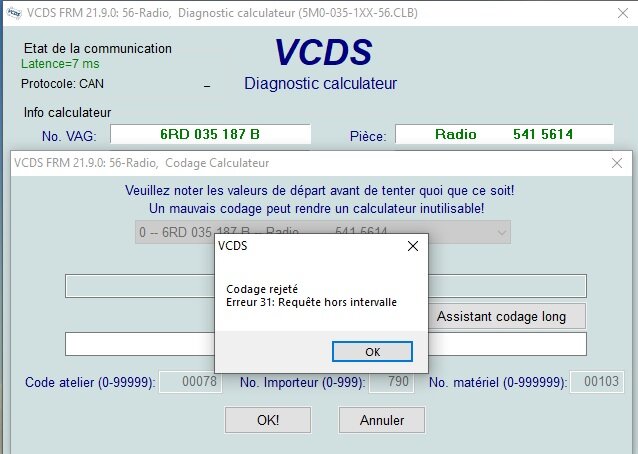
Task: Click the 'Diagnostic calculateur' subtitle
Action: [320, 84]
